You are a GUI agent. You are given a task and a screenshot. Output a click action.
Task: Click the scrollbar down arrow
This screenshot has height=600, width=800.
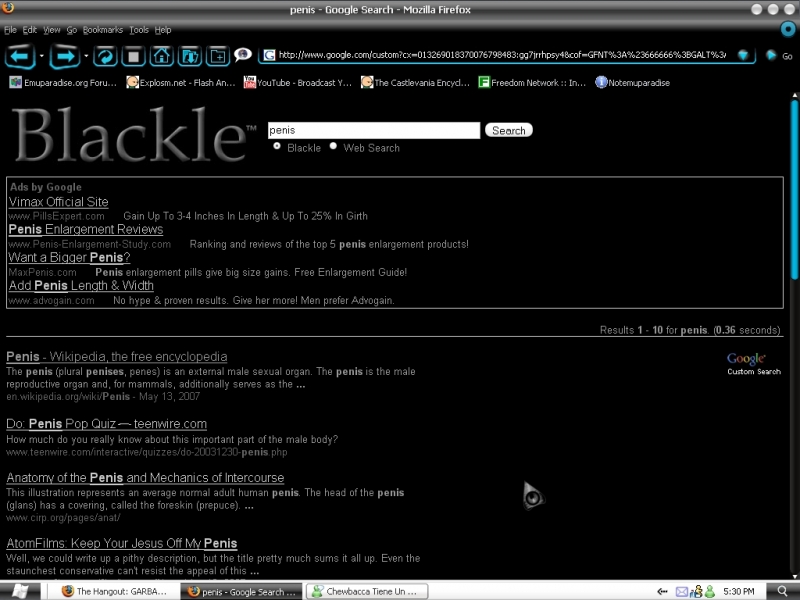tap(794, 577)
